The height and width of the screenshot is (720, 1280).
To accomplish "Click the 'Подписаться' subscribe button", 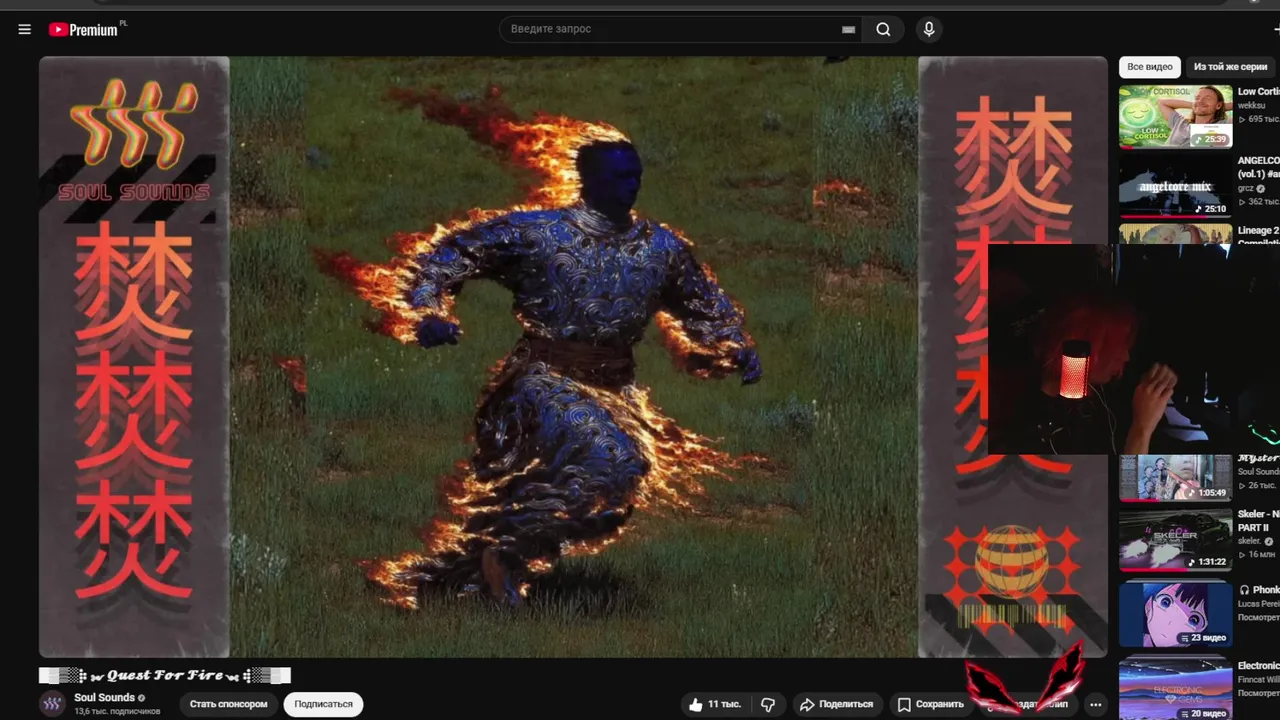I will pos(323,704).
